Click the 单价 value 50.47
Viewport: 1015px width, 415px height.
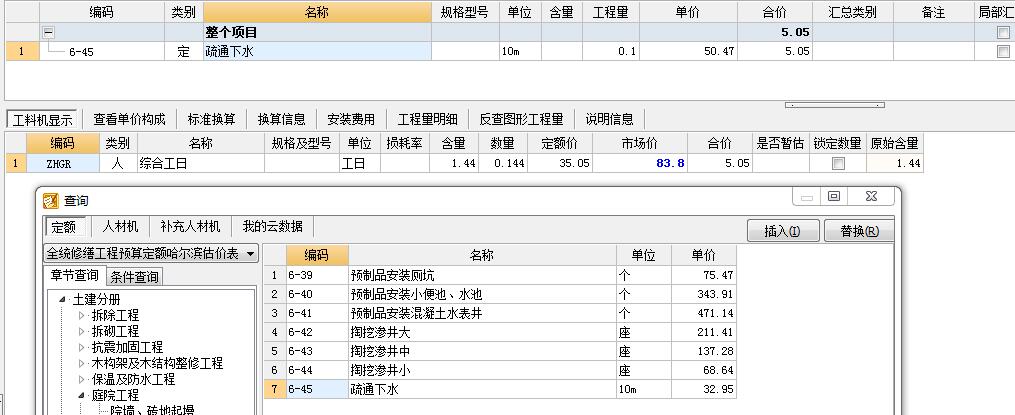(x=688, y=51)
